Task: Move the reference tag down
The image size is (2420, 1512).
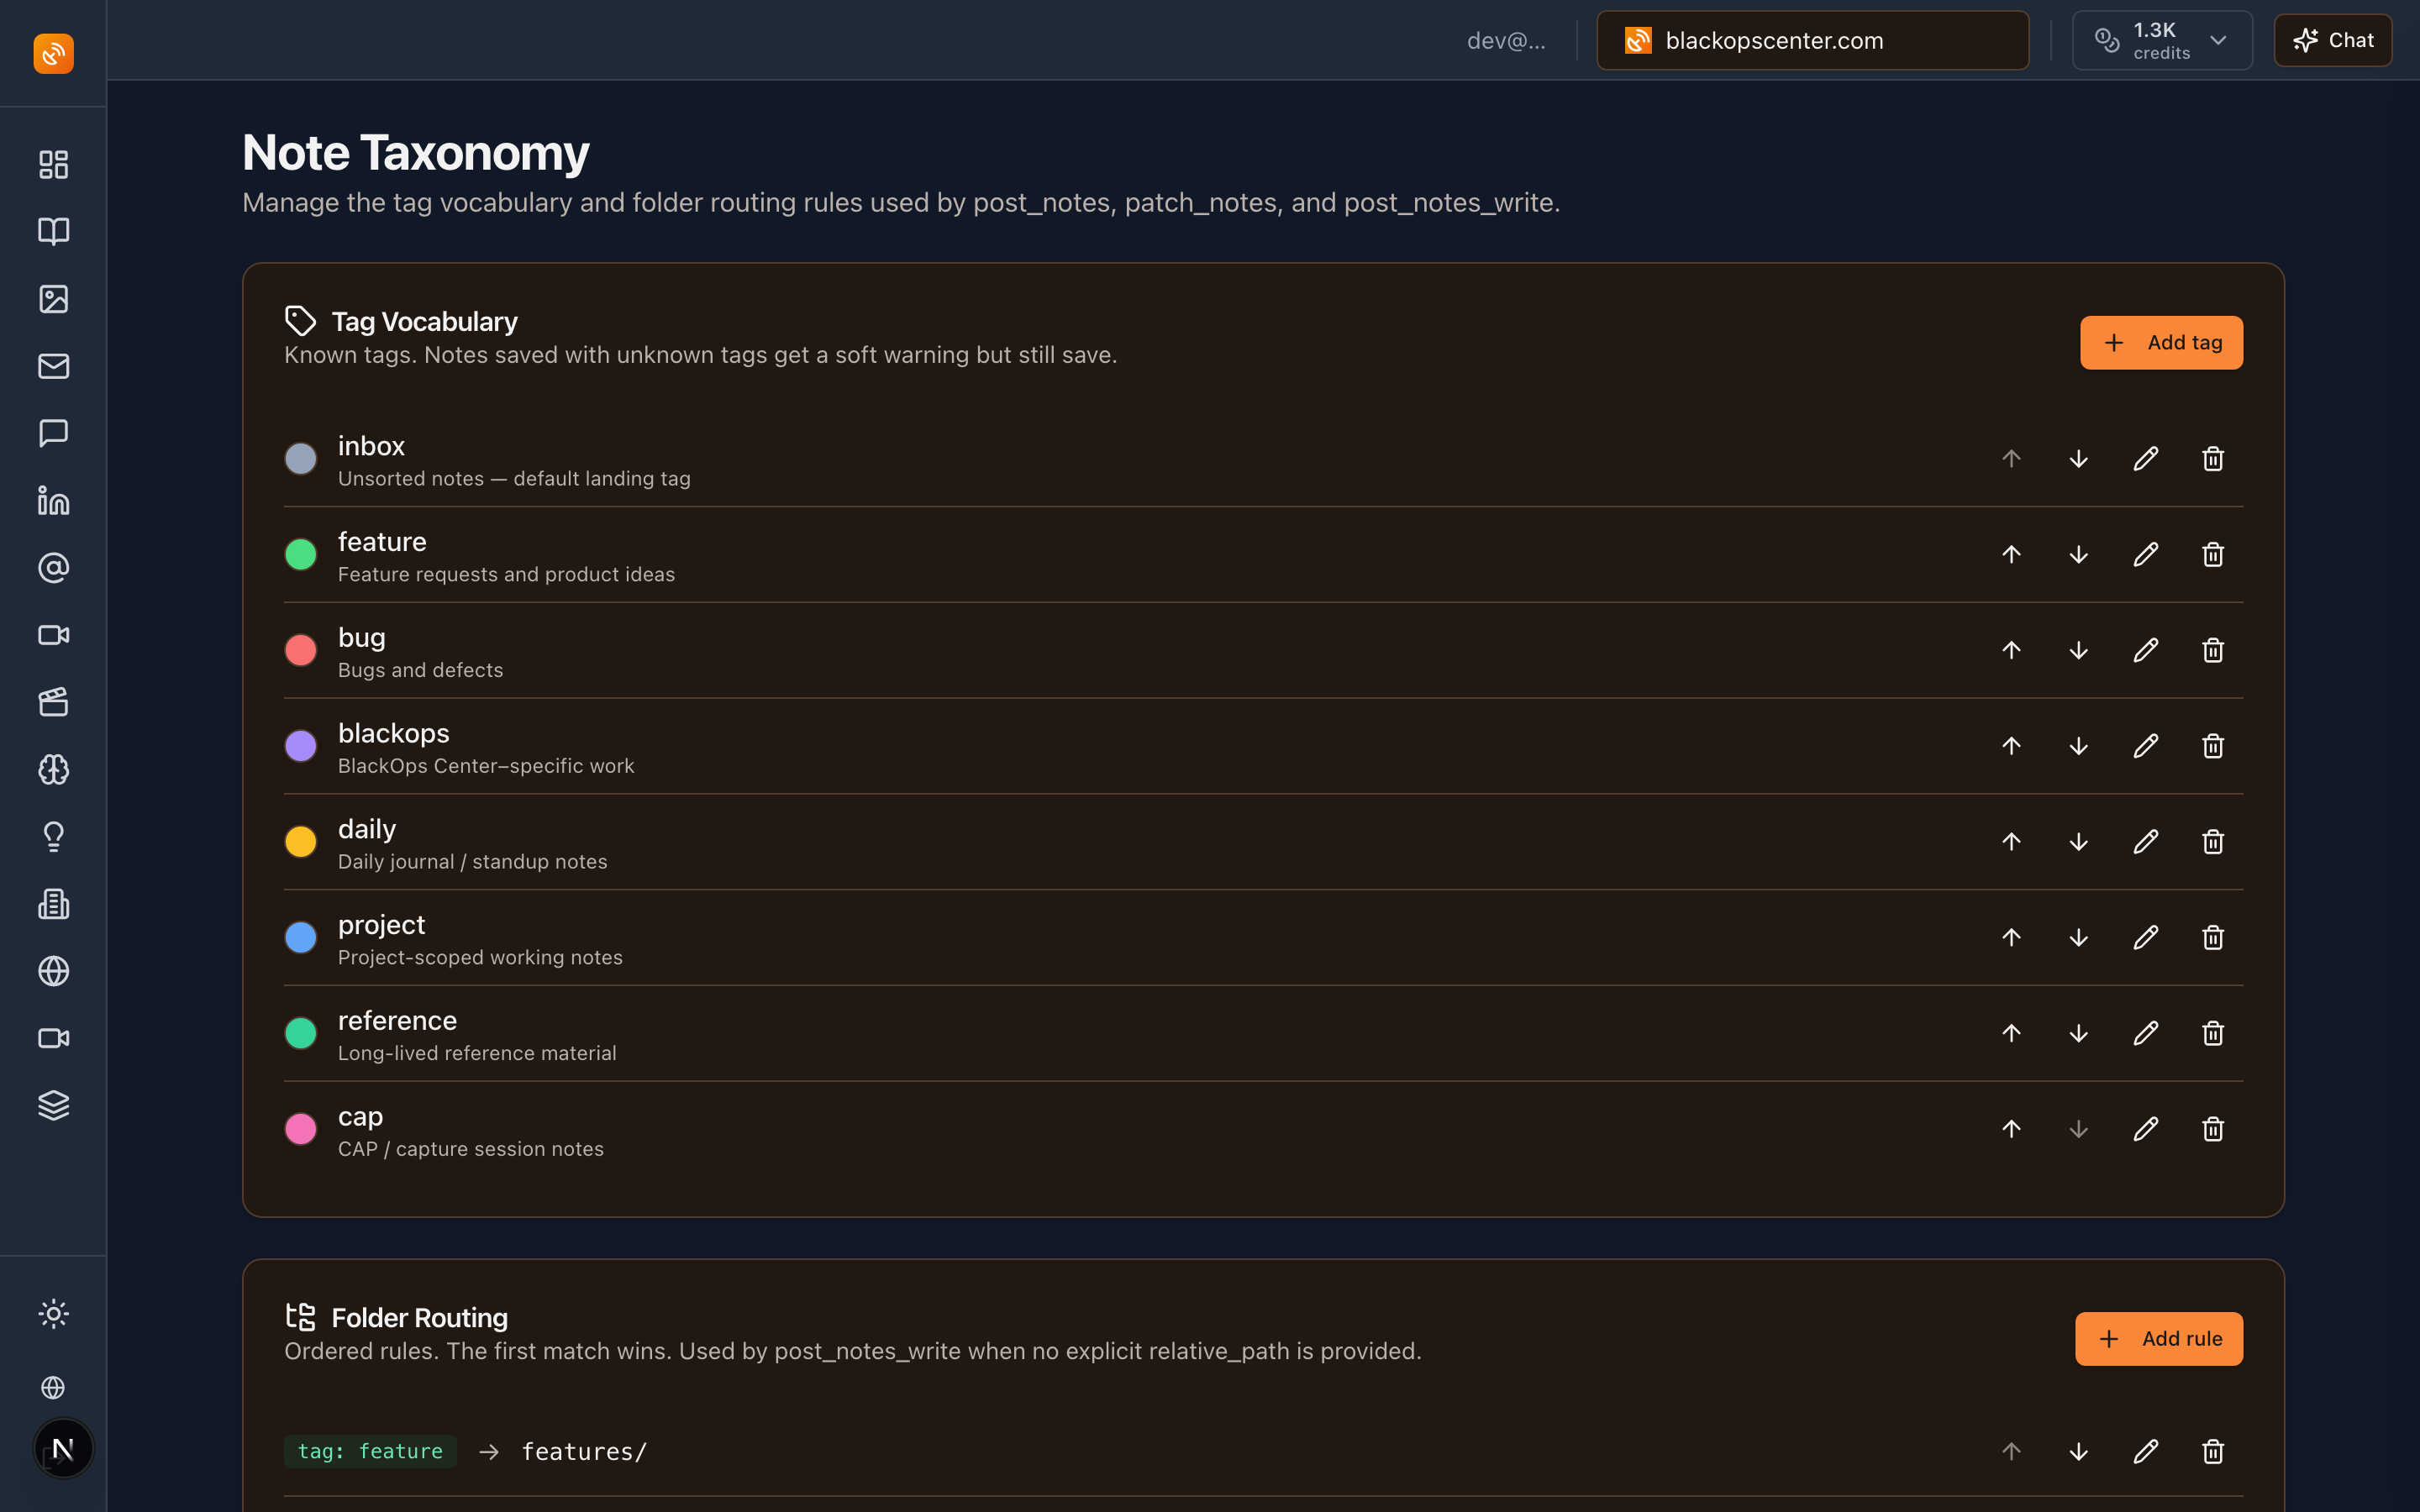Action: tap(2078, 1033)
